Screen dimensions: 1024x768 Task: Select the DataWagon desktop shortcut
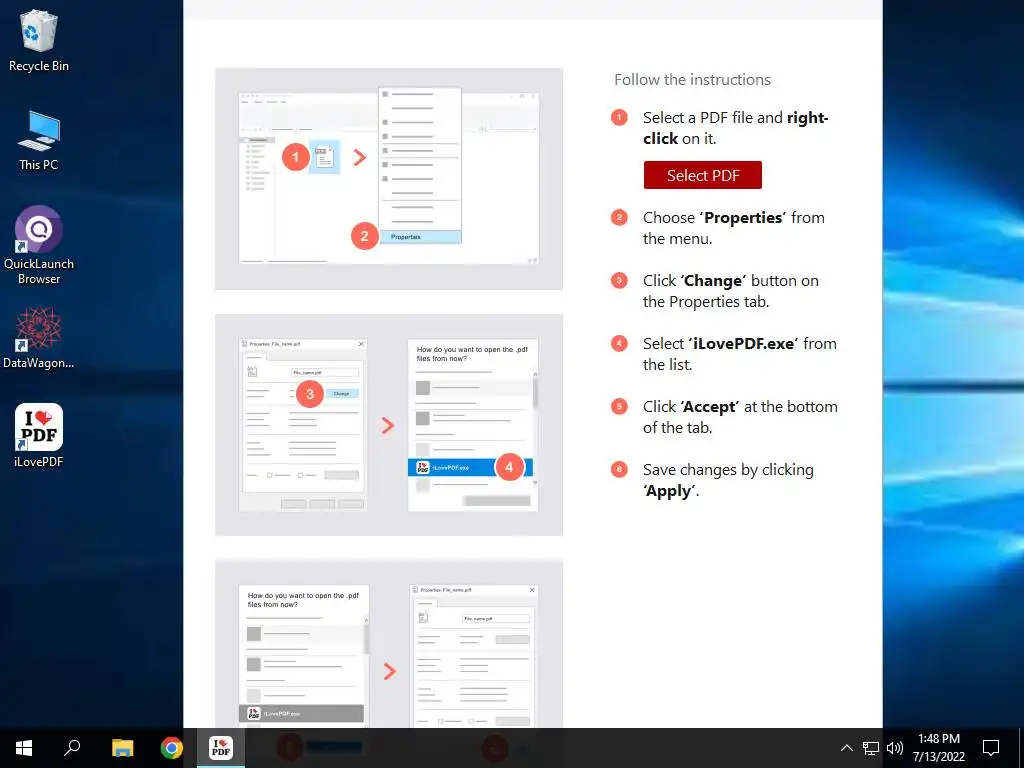click(39, 338)
